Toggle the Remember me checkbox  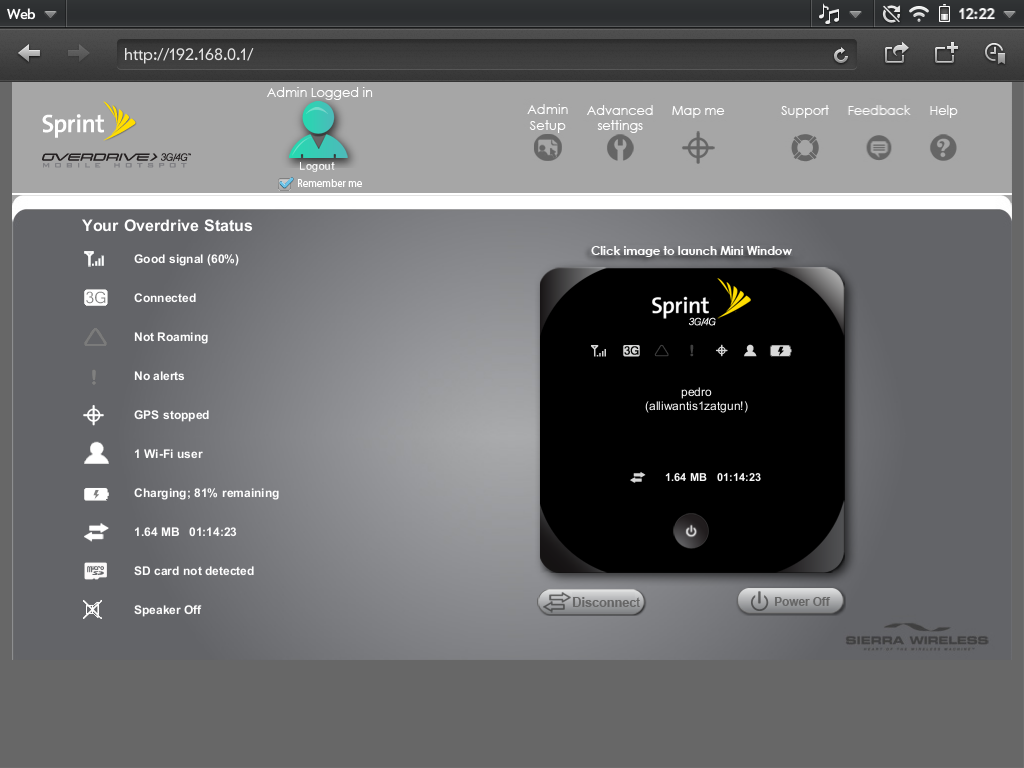click(x=285, y=184)
